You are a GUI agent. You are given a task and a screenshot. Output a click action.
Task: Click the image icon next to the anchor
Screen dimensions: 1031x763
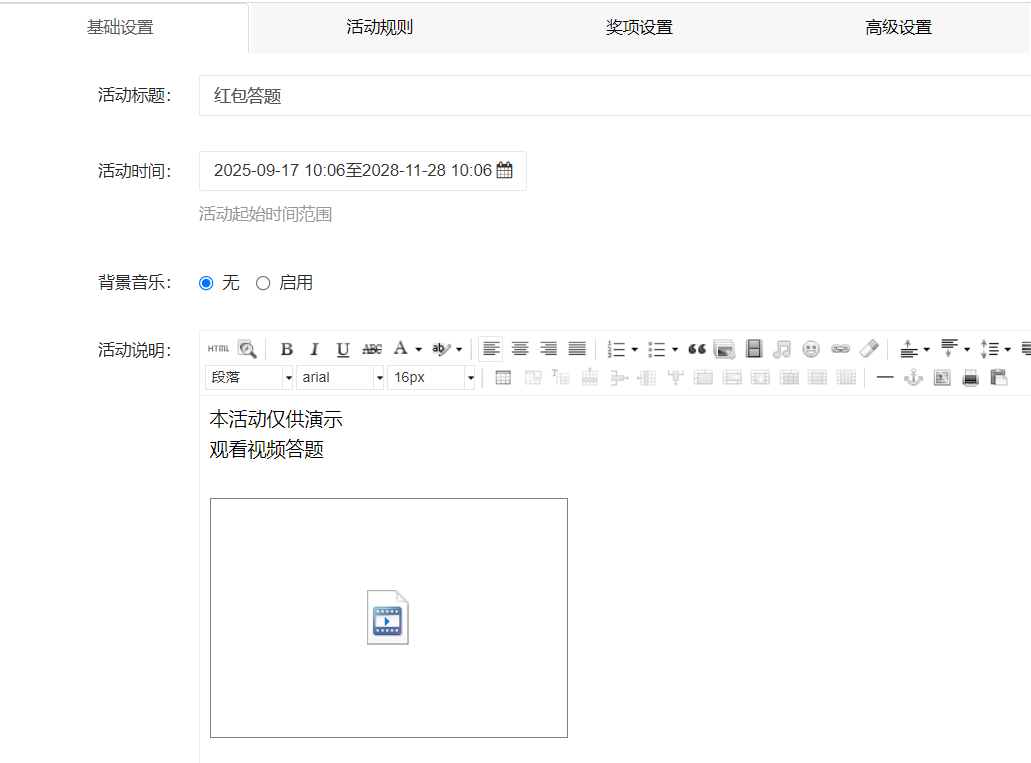942,378
